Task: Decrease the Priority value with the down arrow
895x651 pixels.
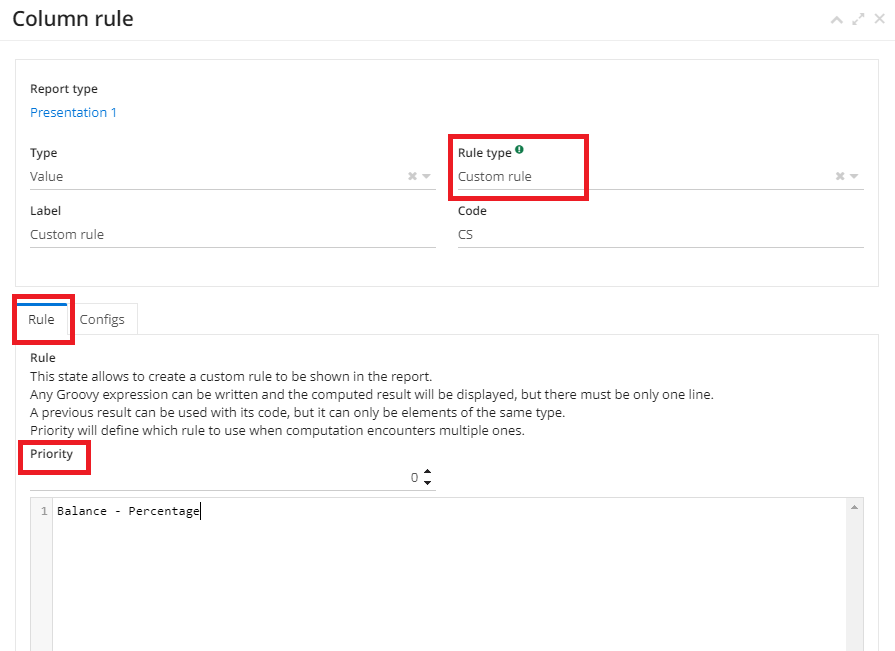Action: point(428,483)
